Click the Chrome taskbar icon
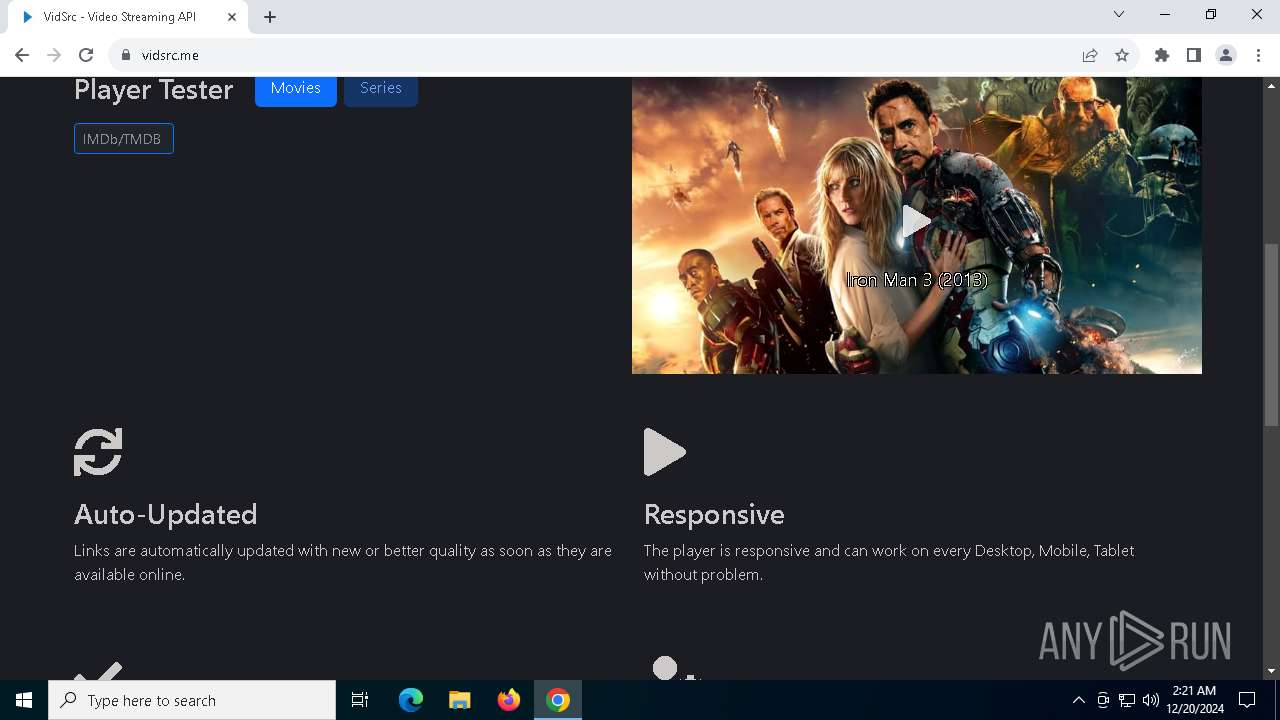The height and width of the screenshot is (720, 1280). pyautogui.click(x=558, y=700)
